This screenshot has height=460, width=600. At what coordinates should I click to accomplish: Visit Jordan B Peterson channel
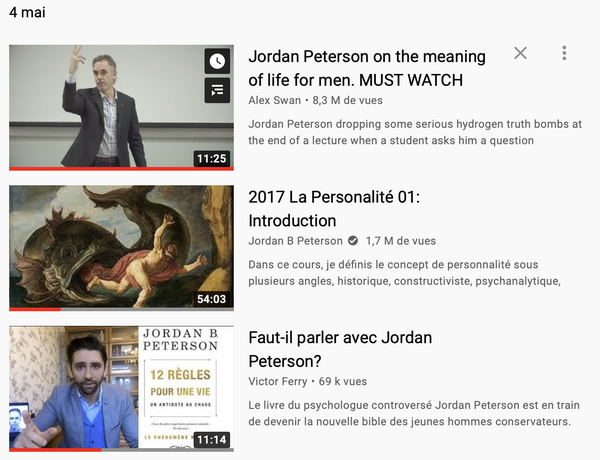tap(295, 241)
